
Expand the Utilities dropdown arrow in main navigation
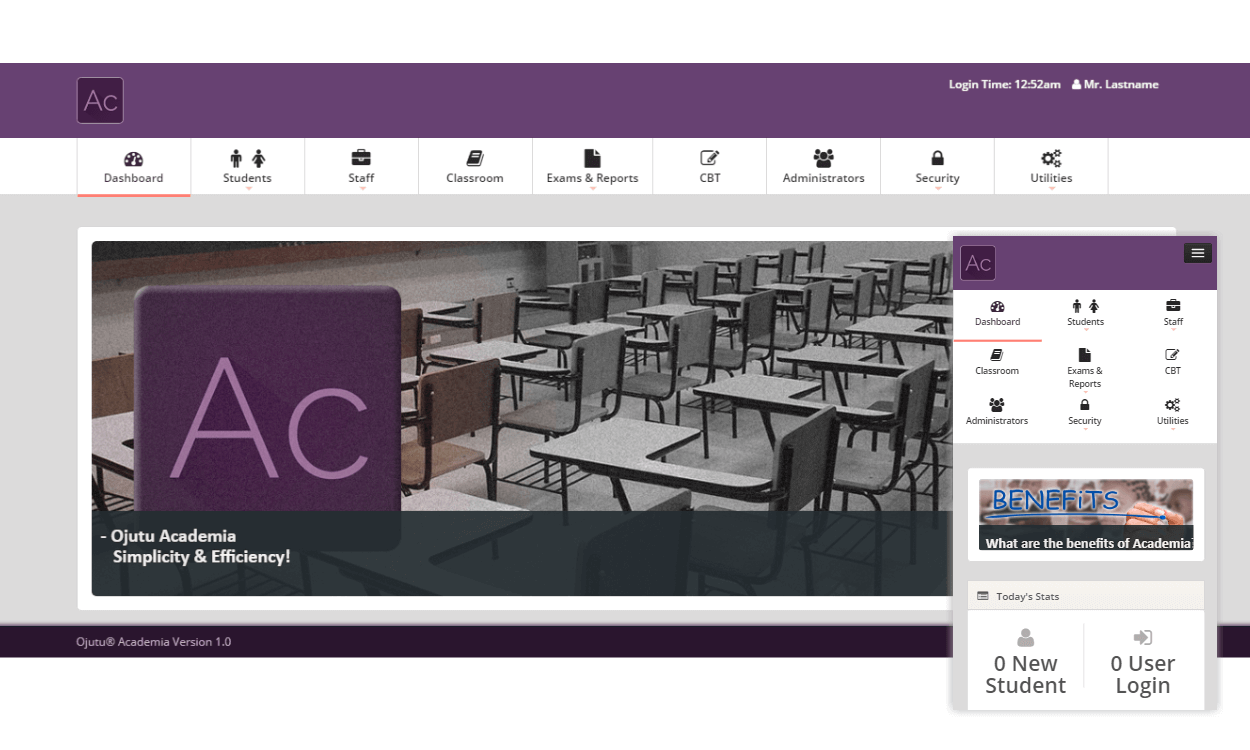[1052, 188]
